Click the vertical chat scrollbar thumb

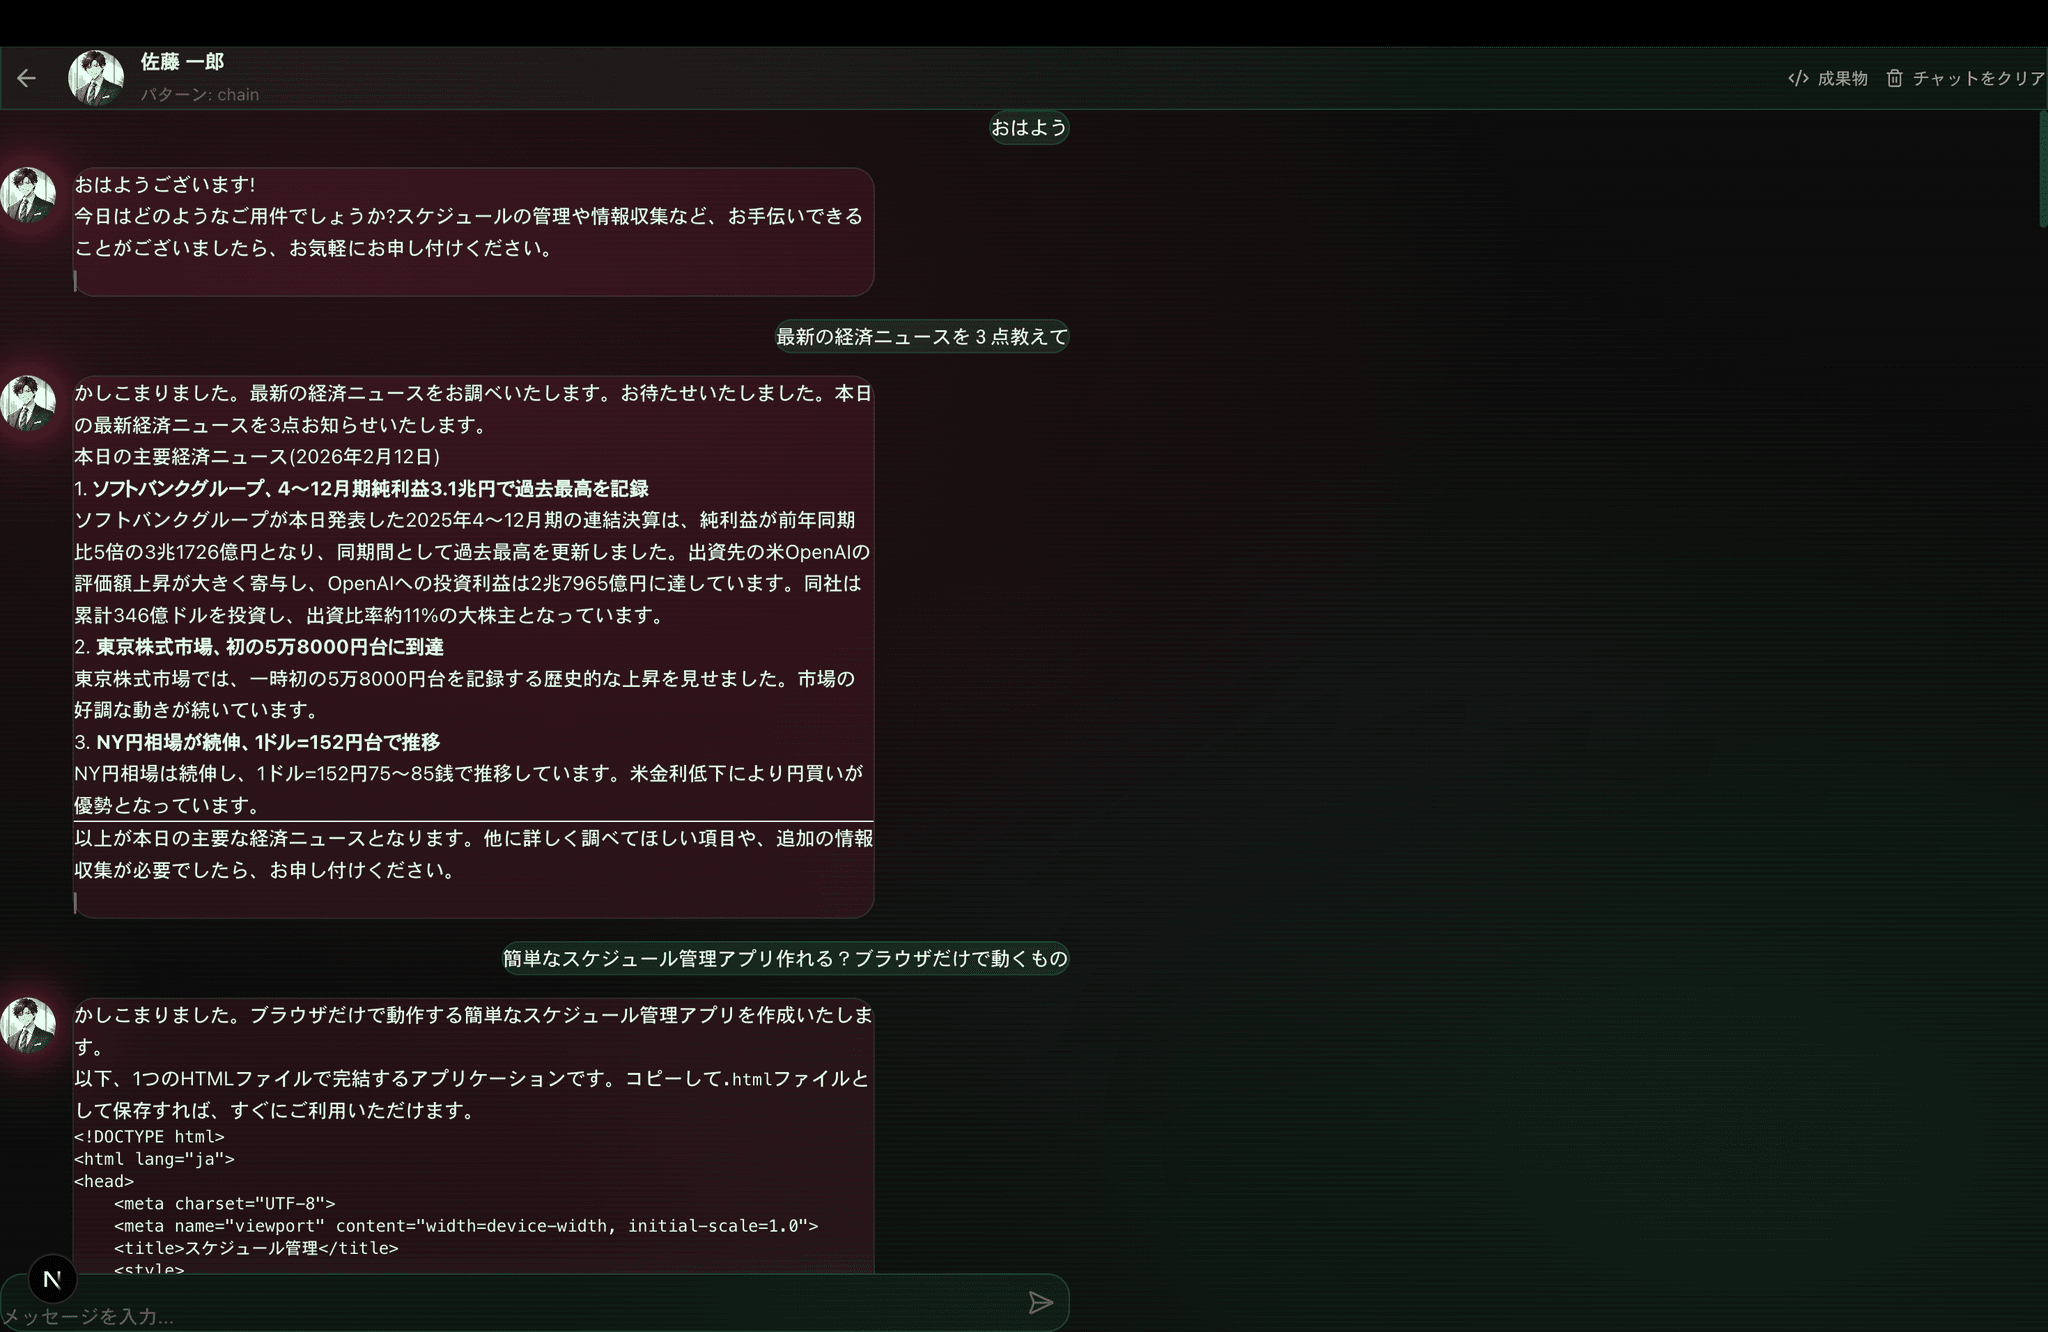pos(2042,170)
